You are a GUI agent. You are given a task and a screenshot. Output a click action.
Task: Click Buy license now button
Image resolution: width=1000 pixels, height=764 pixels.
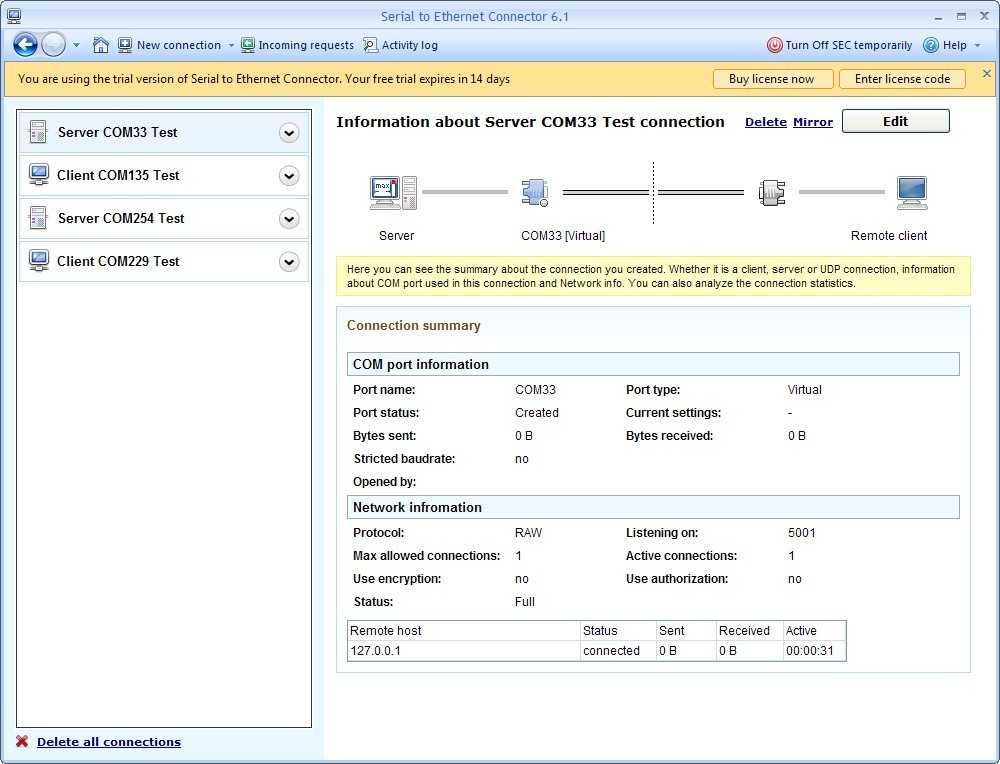pyautogui.click(x=772, y=79)
